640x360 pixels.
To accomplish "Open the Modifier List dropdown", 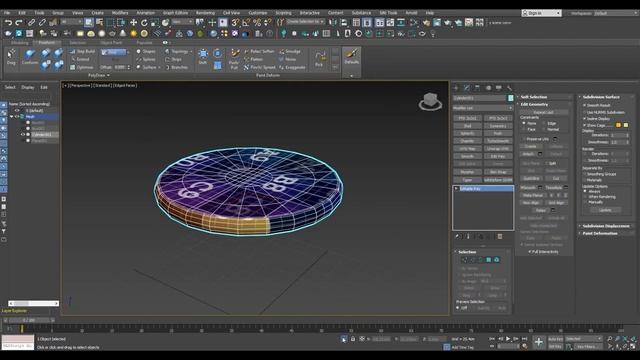I will [482, 108].
